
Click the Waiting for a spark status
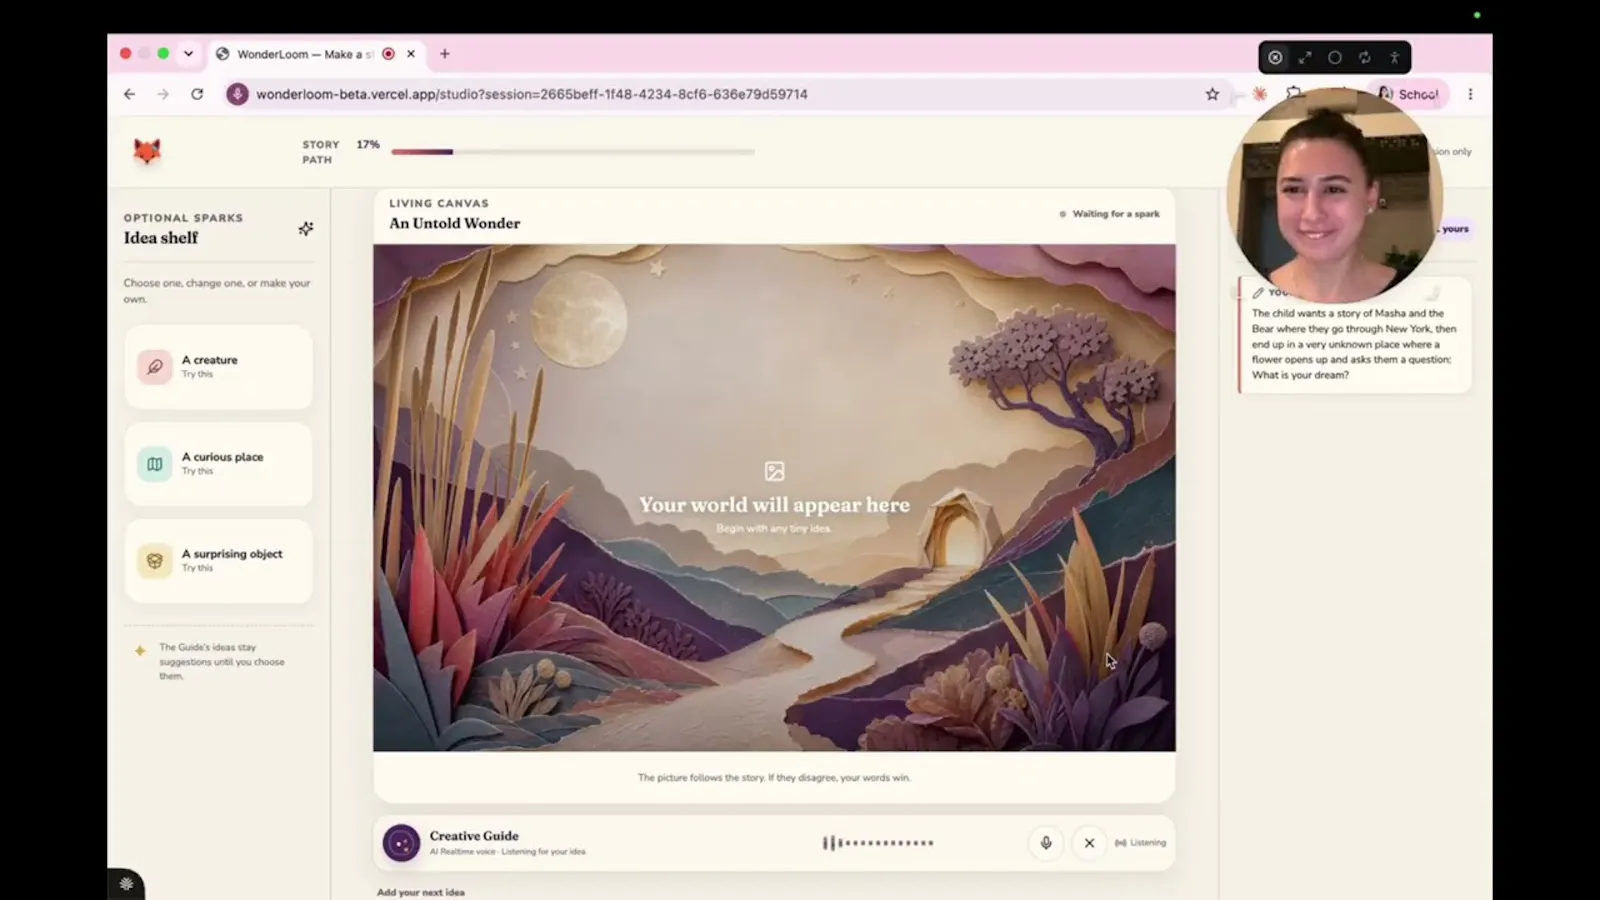click(1110, 214)
